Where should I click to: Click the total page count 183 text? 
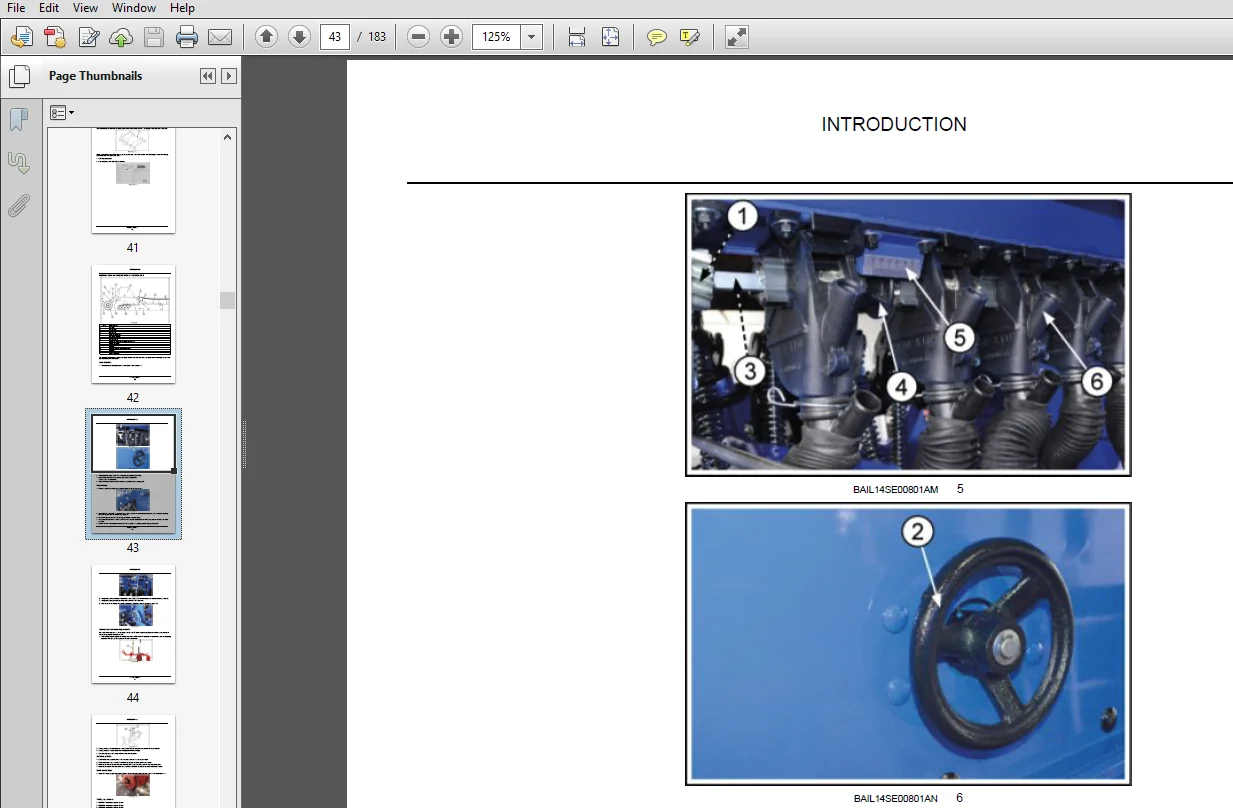tap(376, 37)
